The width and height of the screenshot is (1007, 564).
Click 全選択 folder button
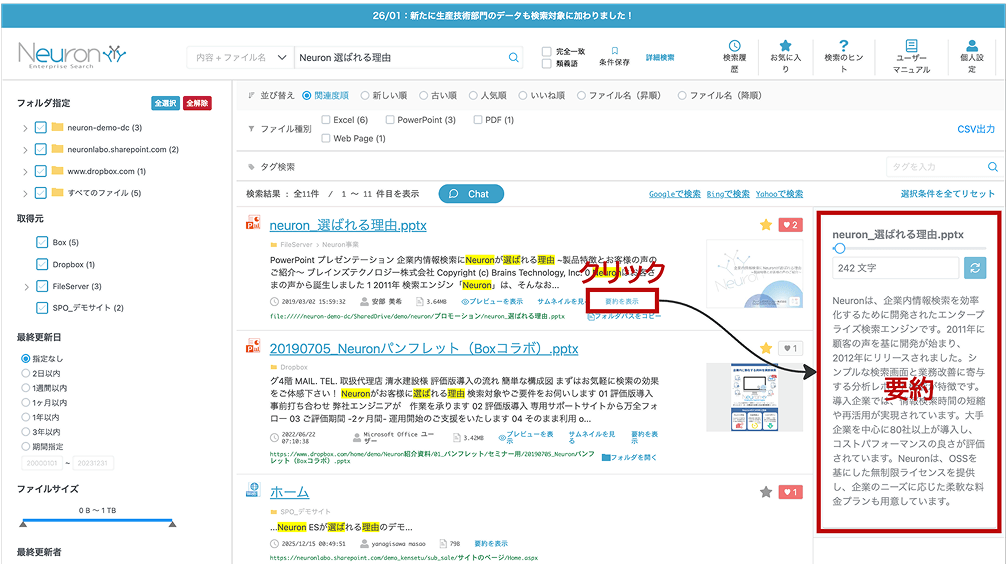tap(166, 103)
